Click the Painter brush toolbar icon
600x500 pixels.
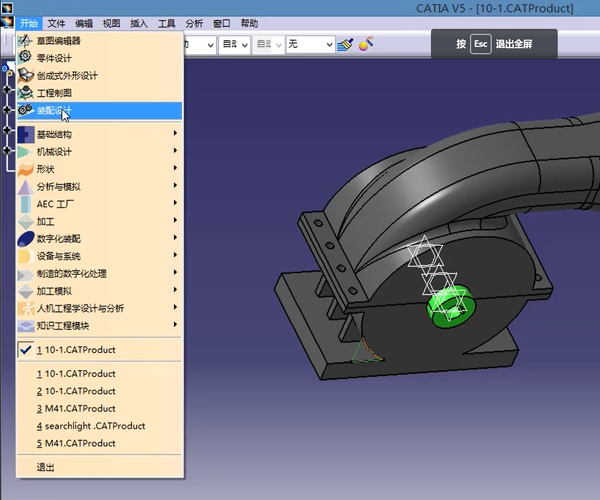pos(345,44)
